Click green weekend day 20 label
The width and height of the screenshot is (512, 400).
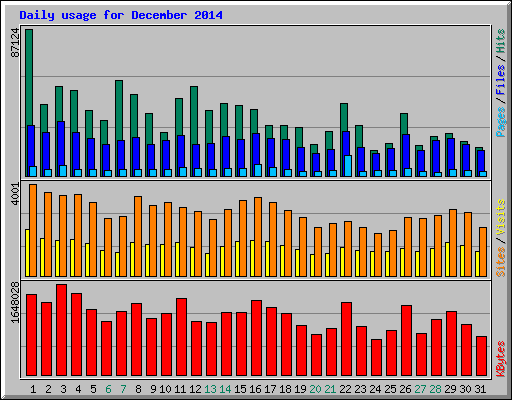315,389
